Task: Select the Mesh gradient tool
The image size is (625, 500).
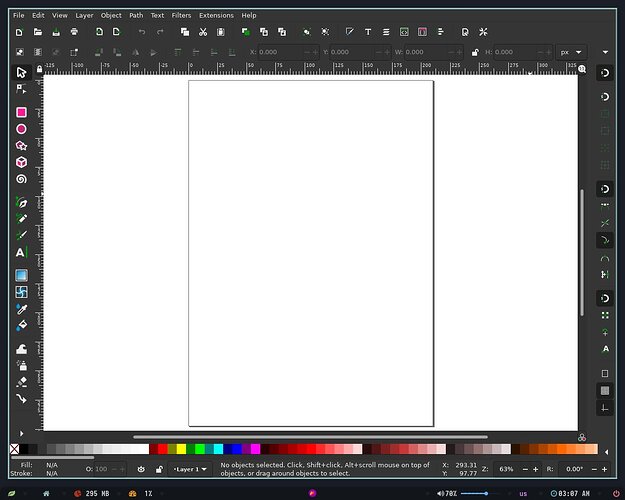Action: (22, 292)
